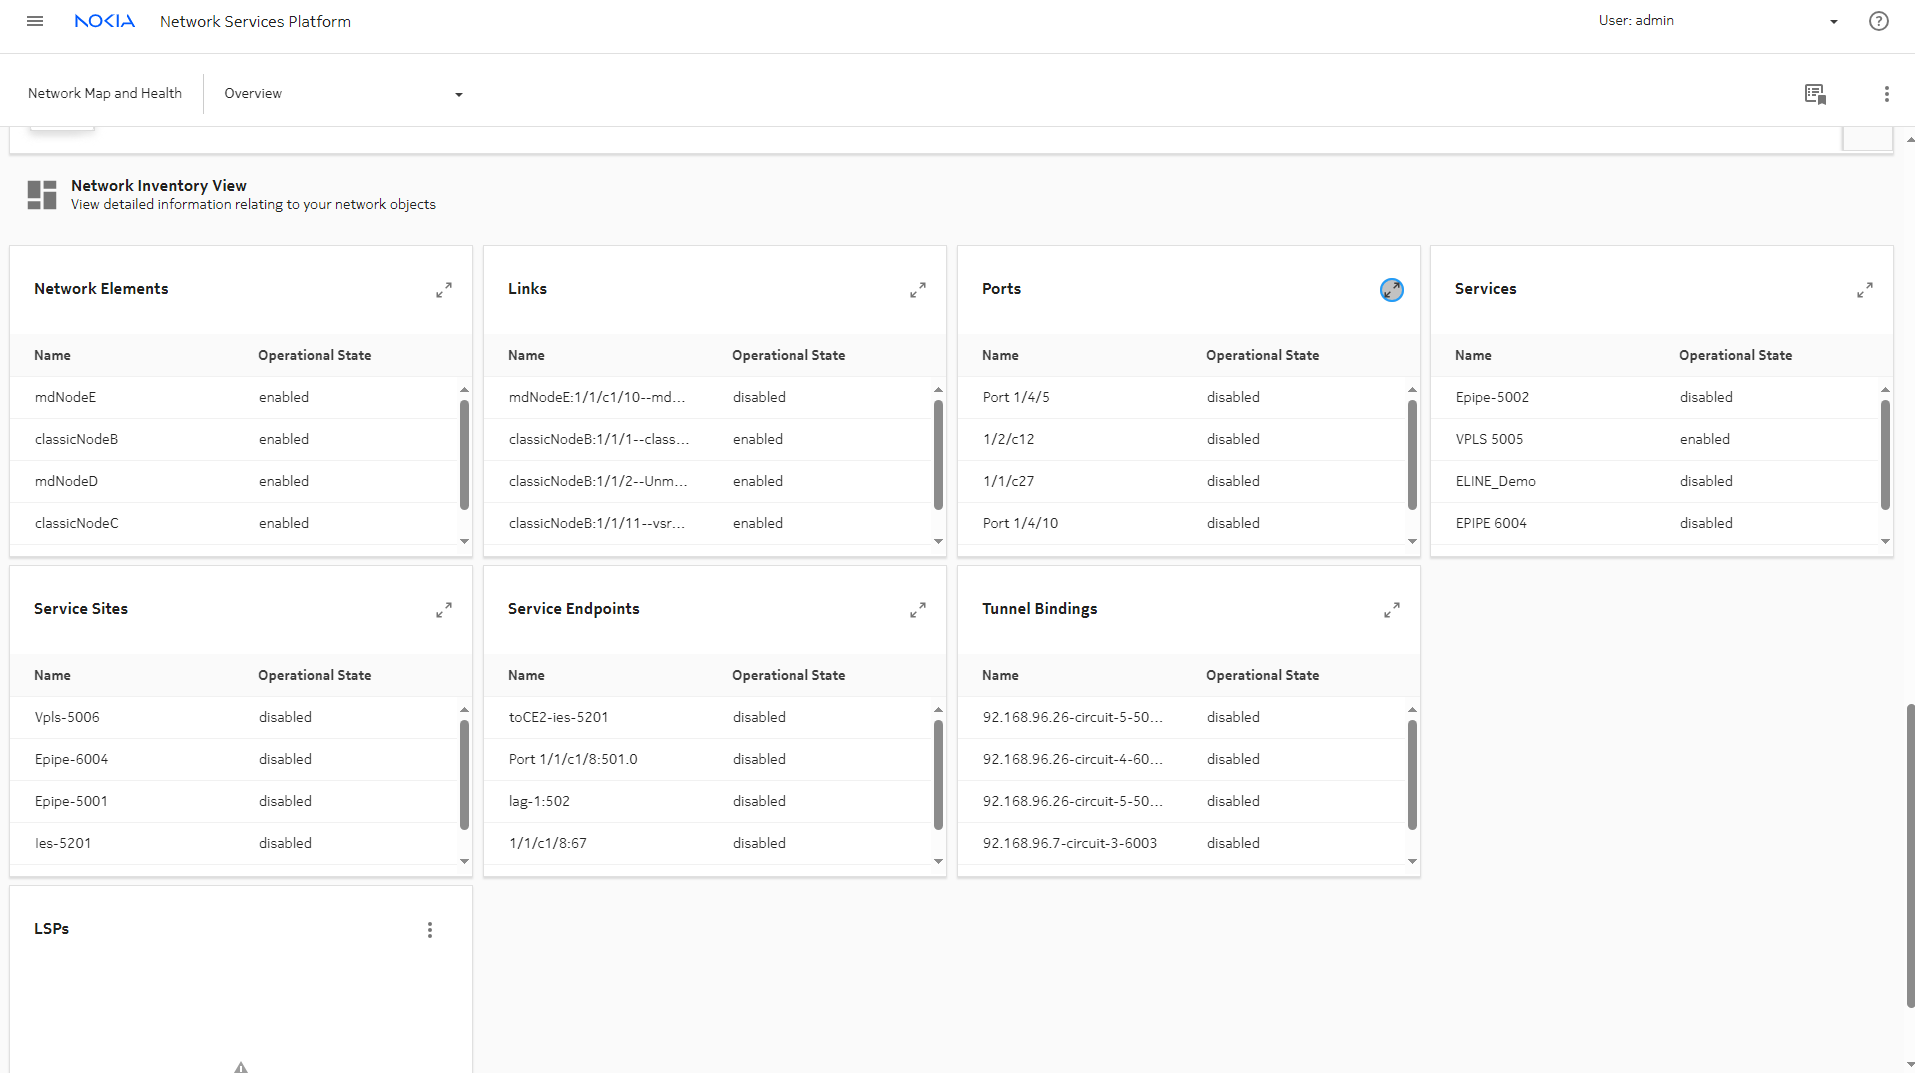Click the Nokia logo

[104, 21]
